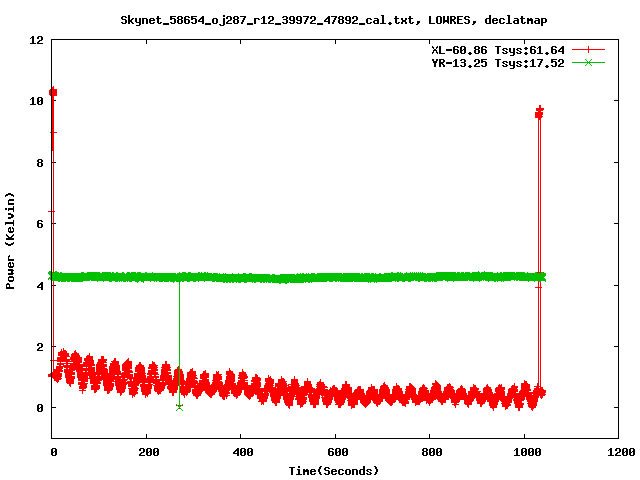Click the x-axis tick label '400'

[243, 452]
